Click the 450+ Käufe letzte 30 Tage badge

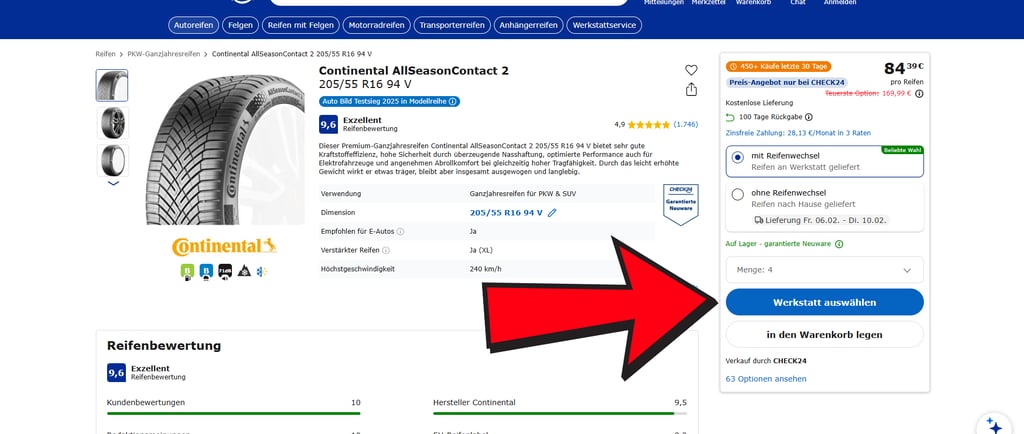click(778, 67)
